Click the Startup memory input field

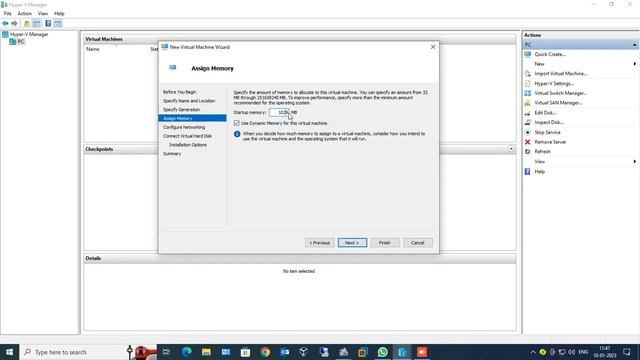tap(279, 112)
